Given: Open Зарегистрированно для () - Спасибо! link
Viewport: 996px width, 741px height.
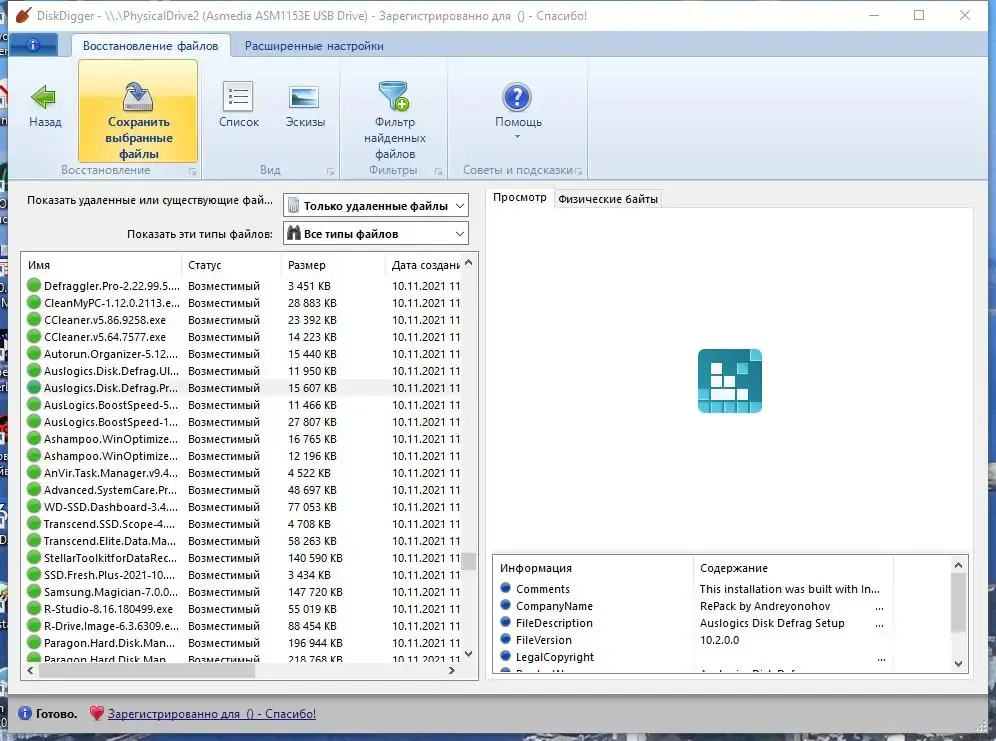Looking at the screenshot, I should [x=212, y=714].
